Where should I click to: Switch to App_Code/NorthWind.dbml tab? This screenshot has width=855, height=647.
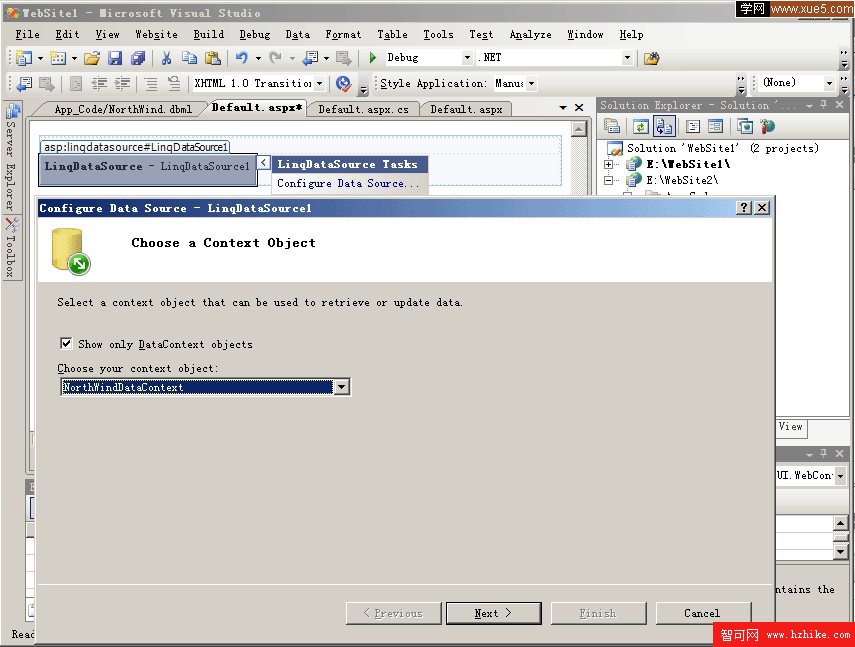click(x=123, y=109)
